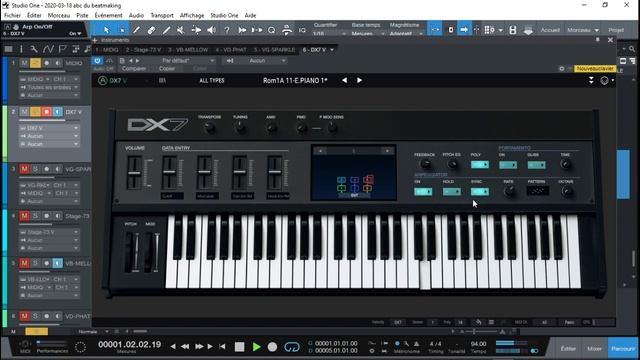
Task: Click the Comparer button
Action: coord(134,69)
